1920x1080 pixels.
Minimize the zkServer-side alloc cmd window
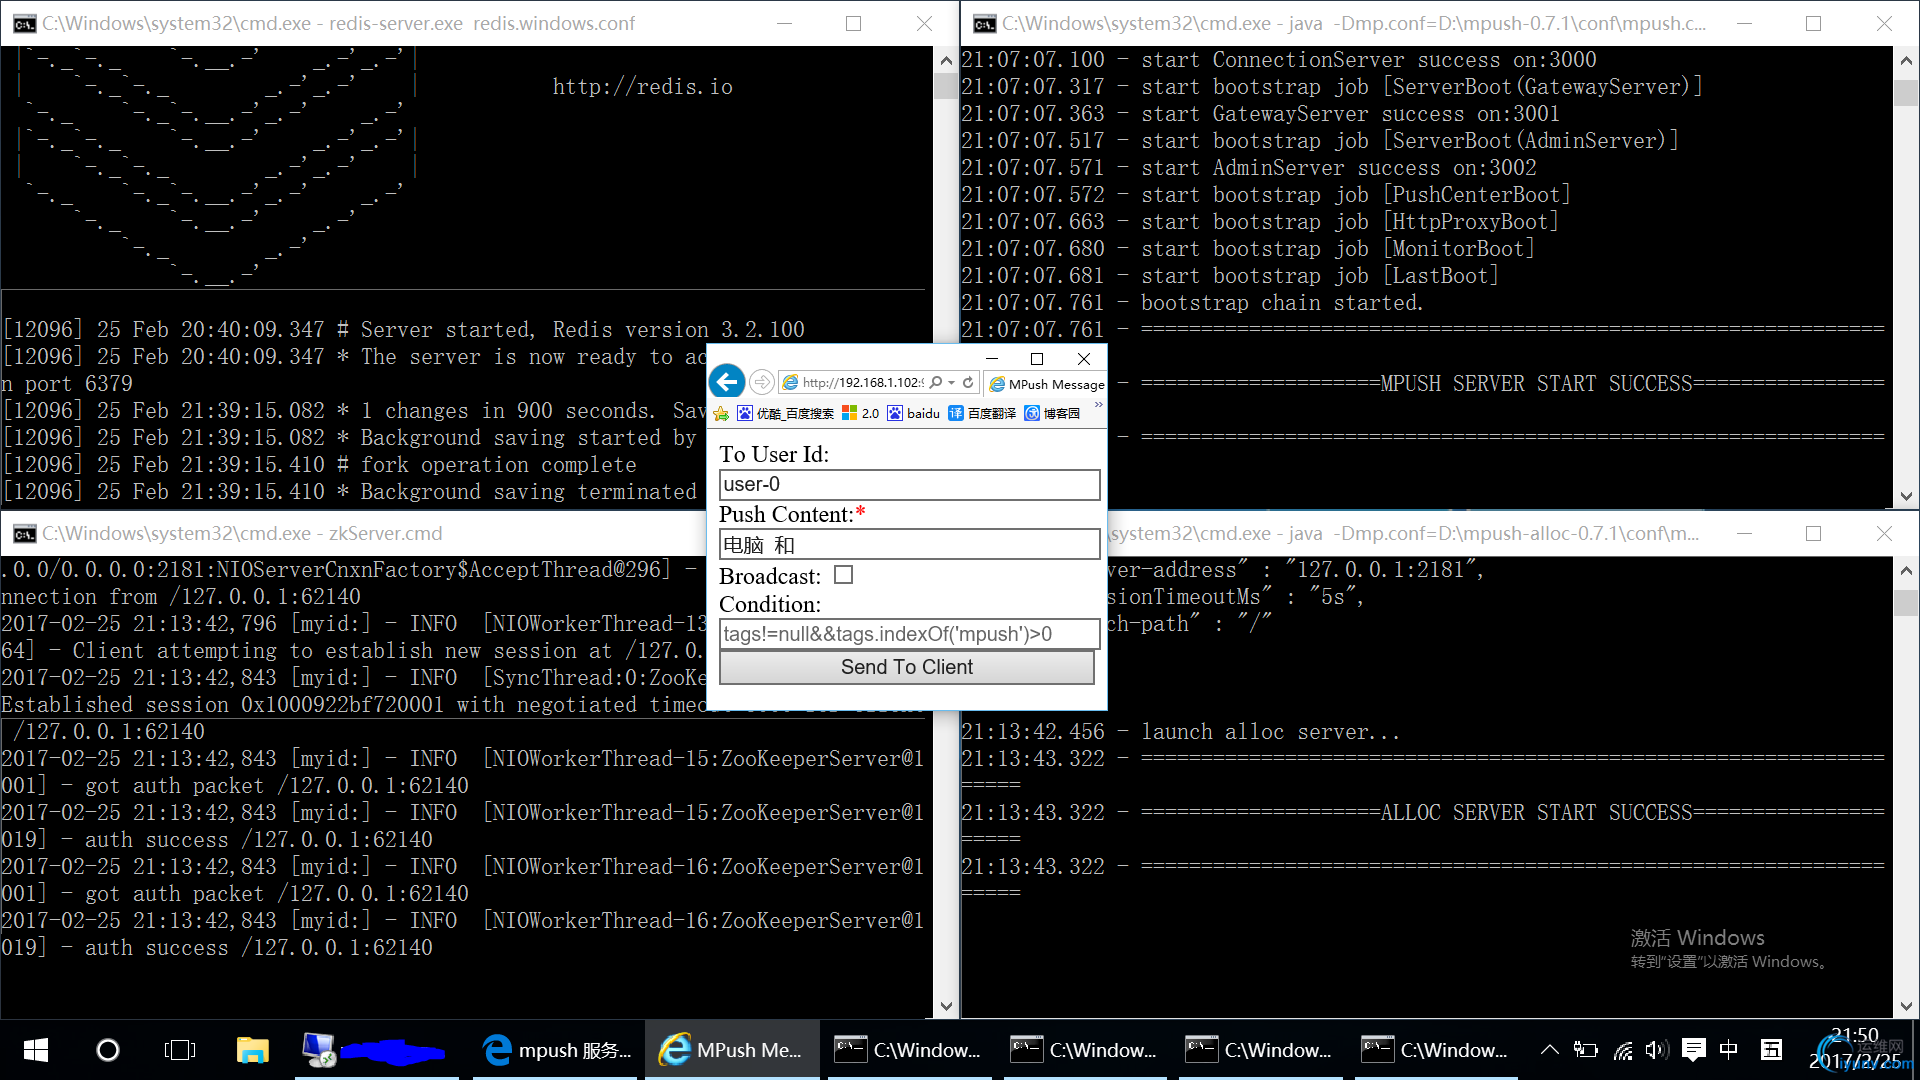click(1744, 534)
